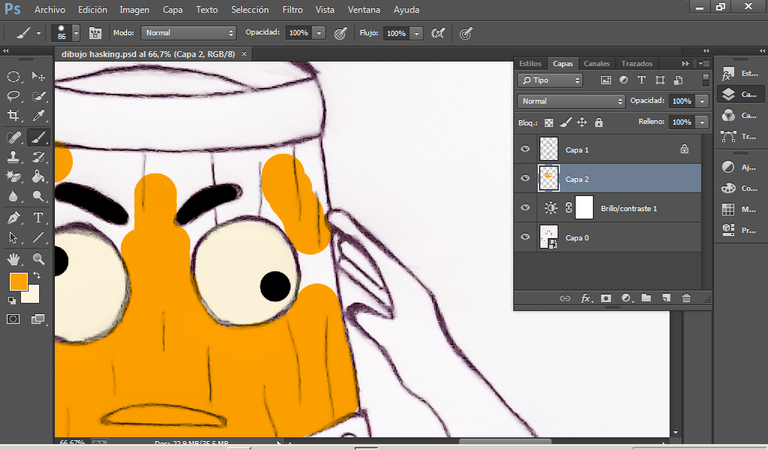This screenshot has width=768, height=450.
Task: Select the Spot Healing Brush tool
Action: click(x=13, y=138)
